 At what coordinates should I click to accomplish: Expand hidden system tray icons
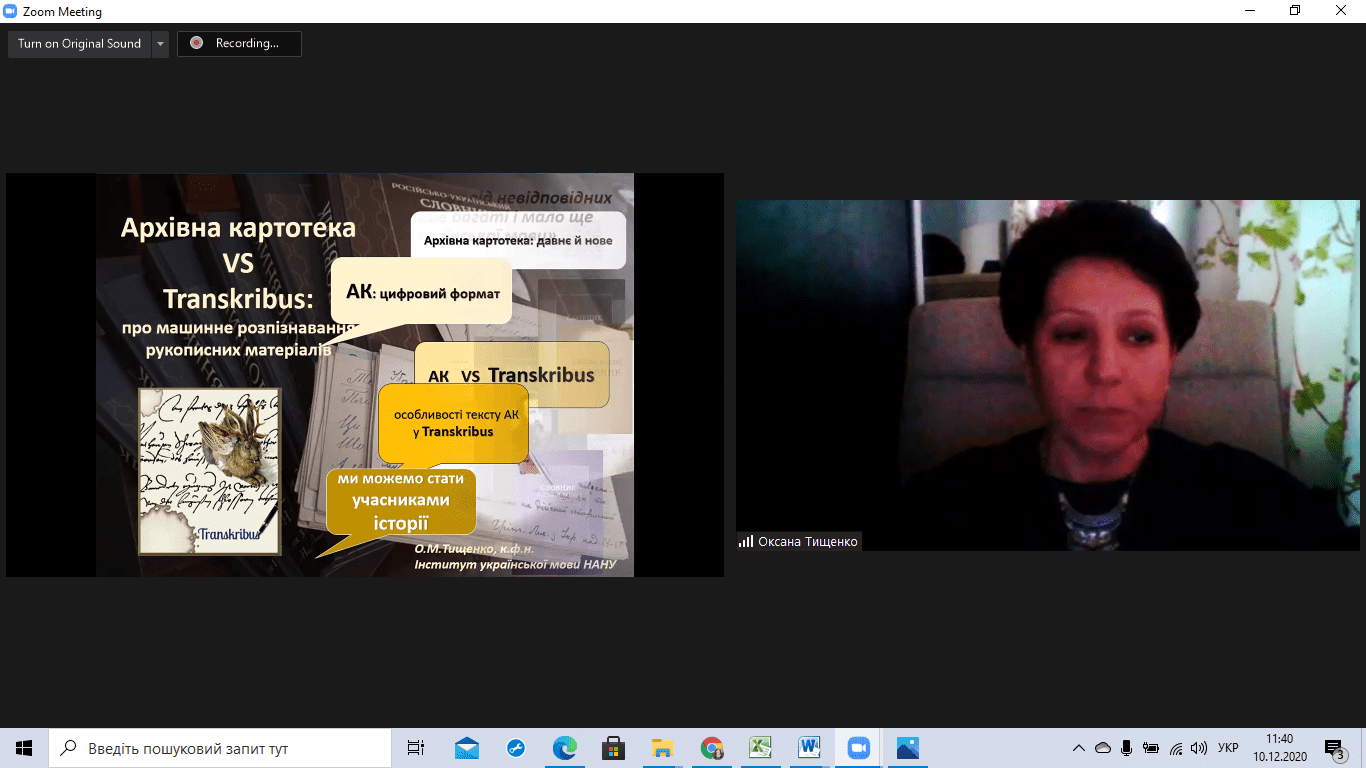pyautogui.click(x=1078, y=748)
